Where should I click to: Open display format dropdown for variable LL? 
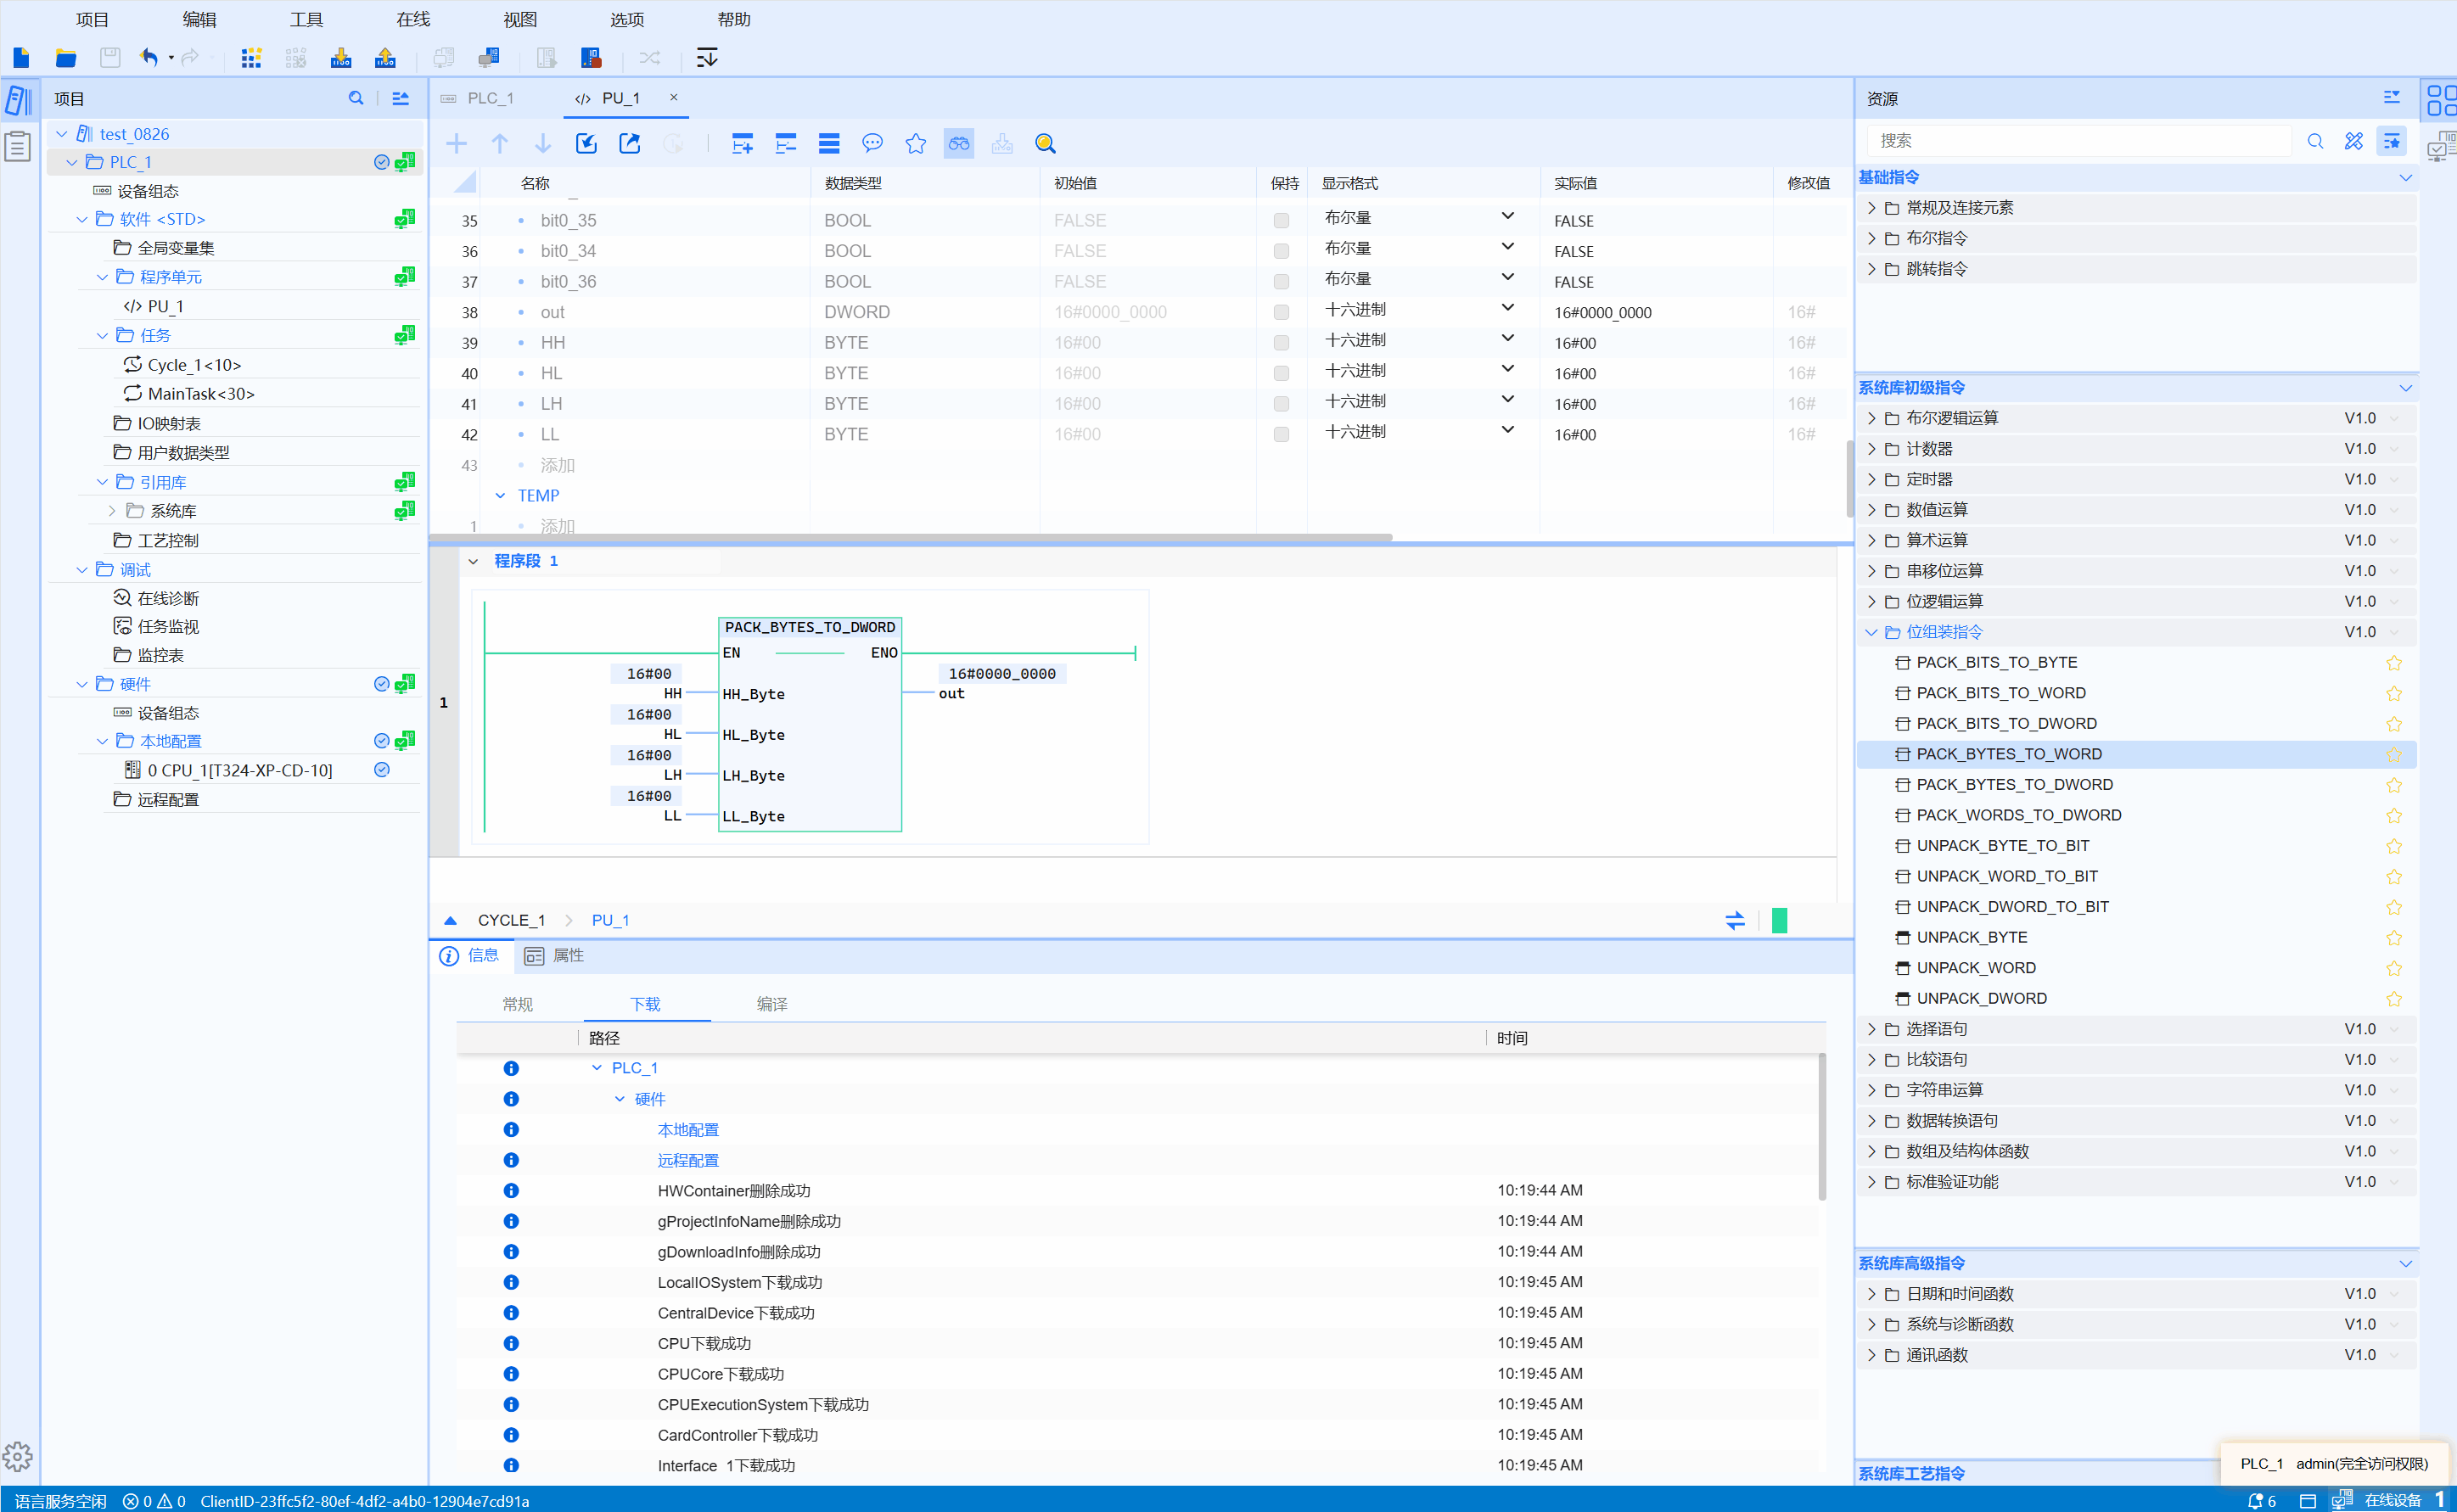click(1507, 431)
